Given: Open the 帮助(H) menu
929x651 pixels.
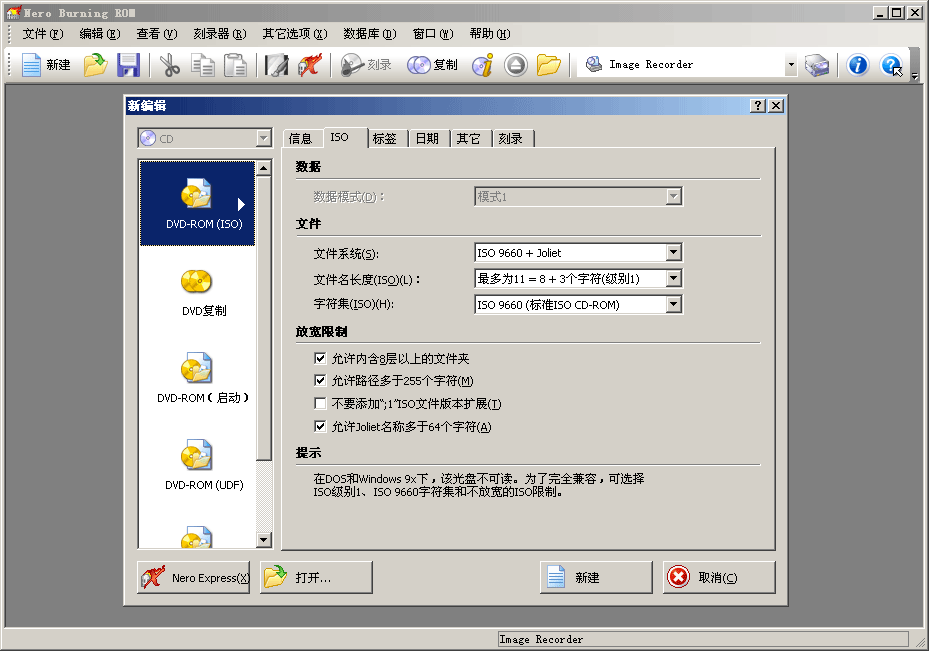Looking at the screenshot, I should coord(490,34).
